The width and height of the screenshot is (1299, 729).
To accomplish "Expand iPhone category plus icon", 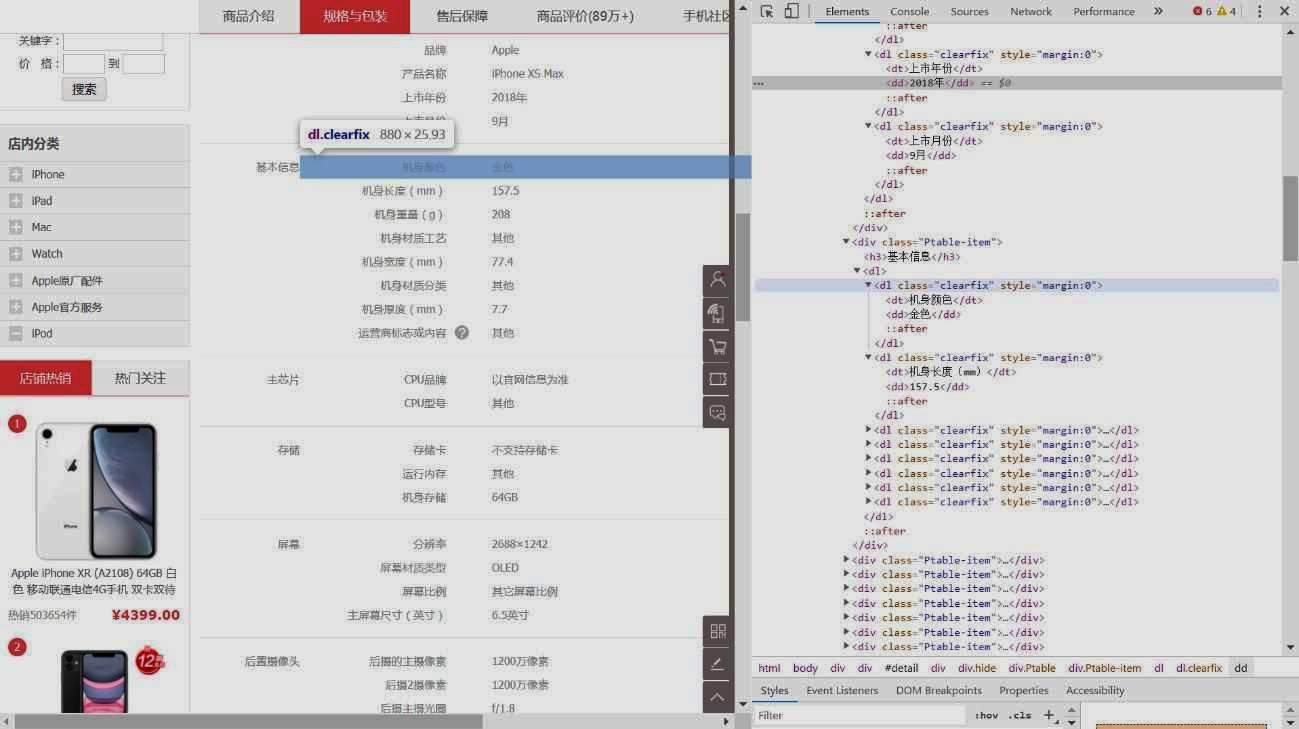I will [x=16, y=174].
